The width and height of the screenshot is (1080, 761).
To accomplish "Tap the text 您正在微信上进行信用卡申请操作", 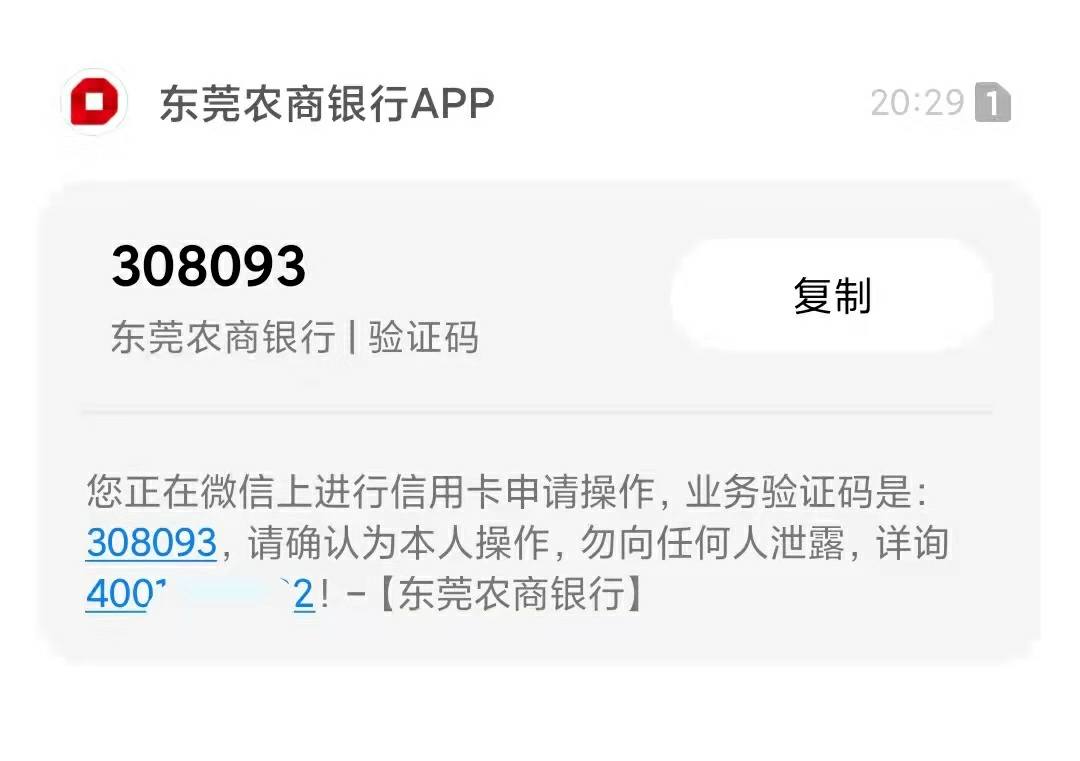I will coord(371,492).
